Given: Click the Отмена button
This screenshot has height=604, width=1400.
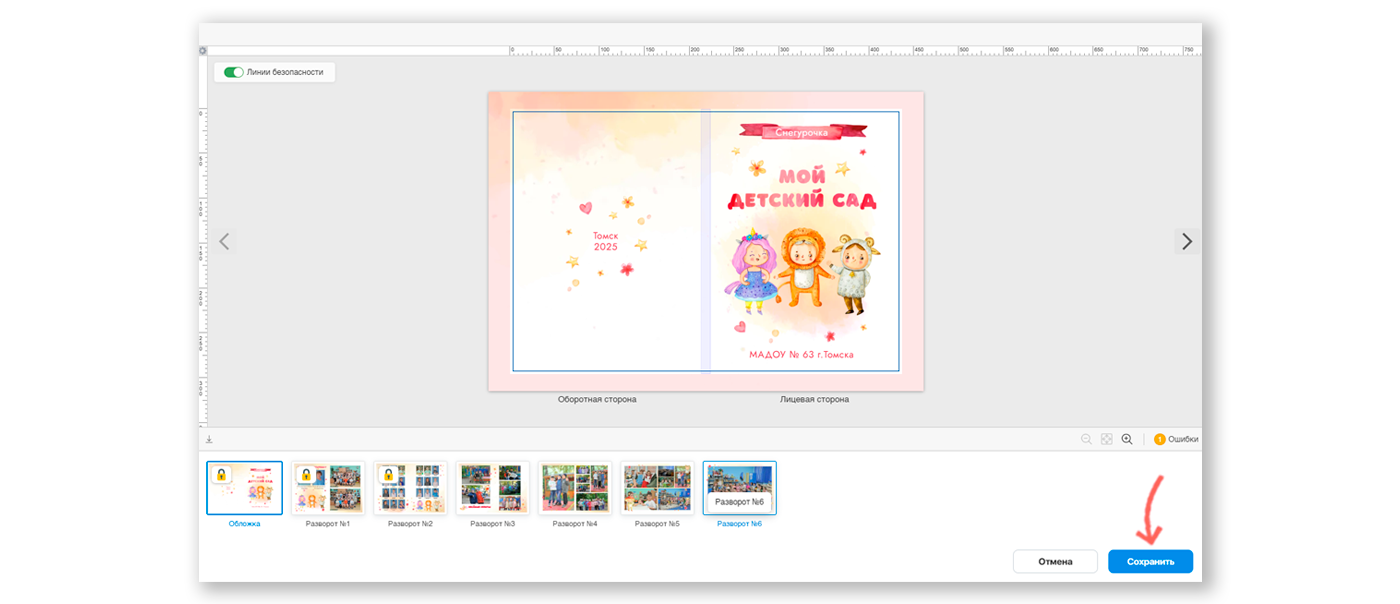Looking at the screenshot, I should [1055, 562].
